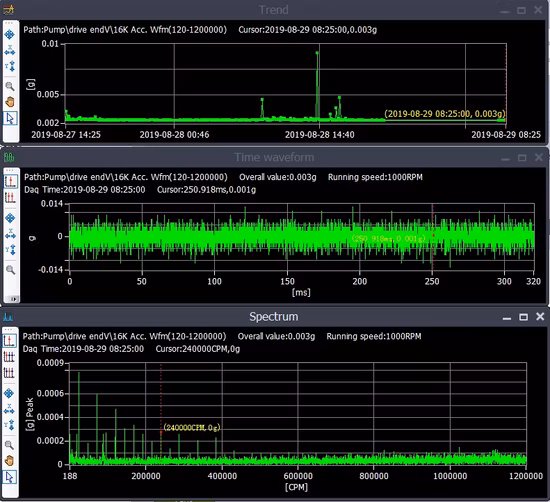Image resolution: width=550 pixels, height=502 pixels.
Task: Click X-axis autoscale icon in Time waveform toolbar
Action: coord(10,234)
